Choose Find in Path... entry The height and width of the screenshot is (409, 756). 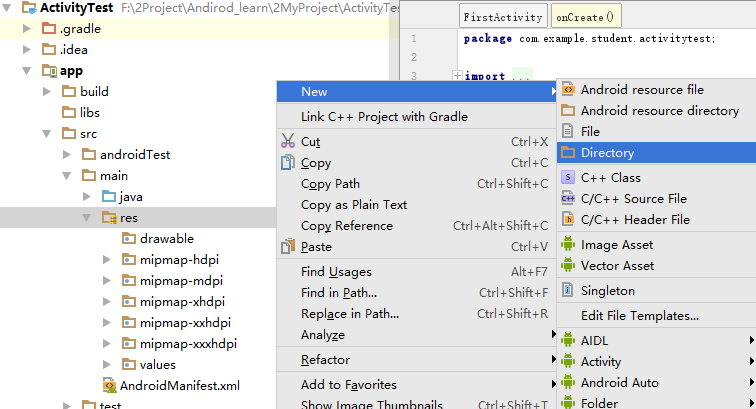pyautogui.click(x=417, y=293)
